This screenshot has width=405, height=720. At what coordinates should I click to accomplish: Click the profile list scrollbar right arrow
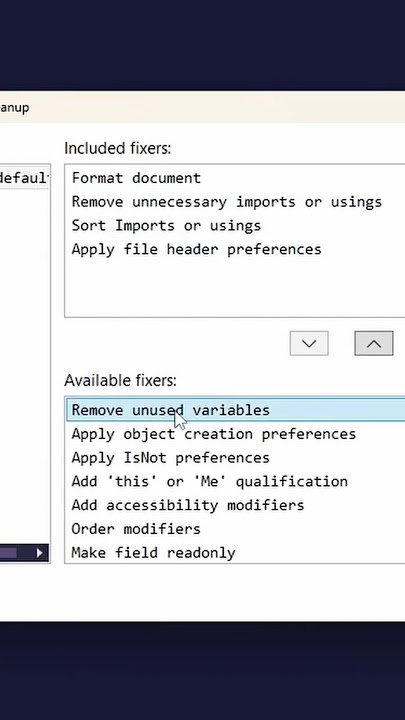coord(40,552)
